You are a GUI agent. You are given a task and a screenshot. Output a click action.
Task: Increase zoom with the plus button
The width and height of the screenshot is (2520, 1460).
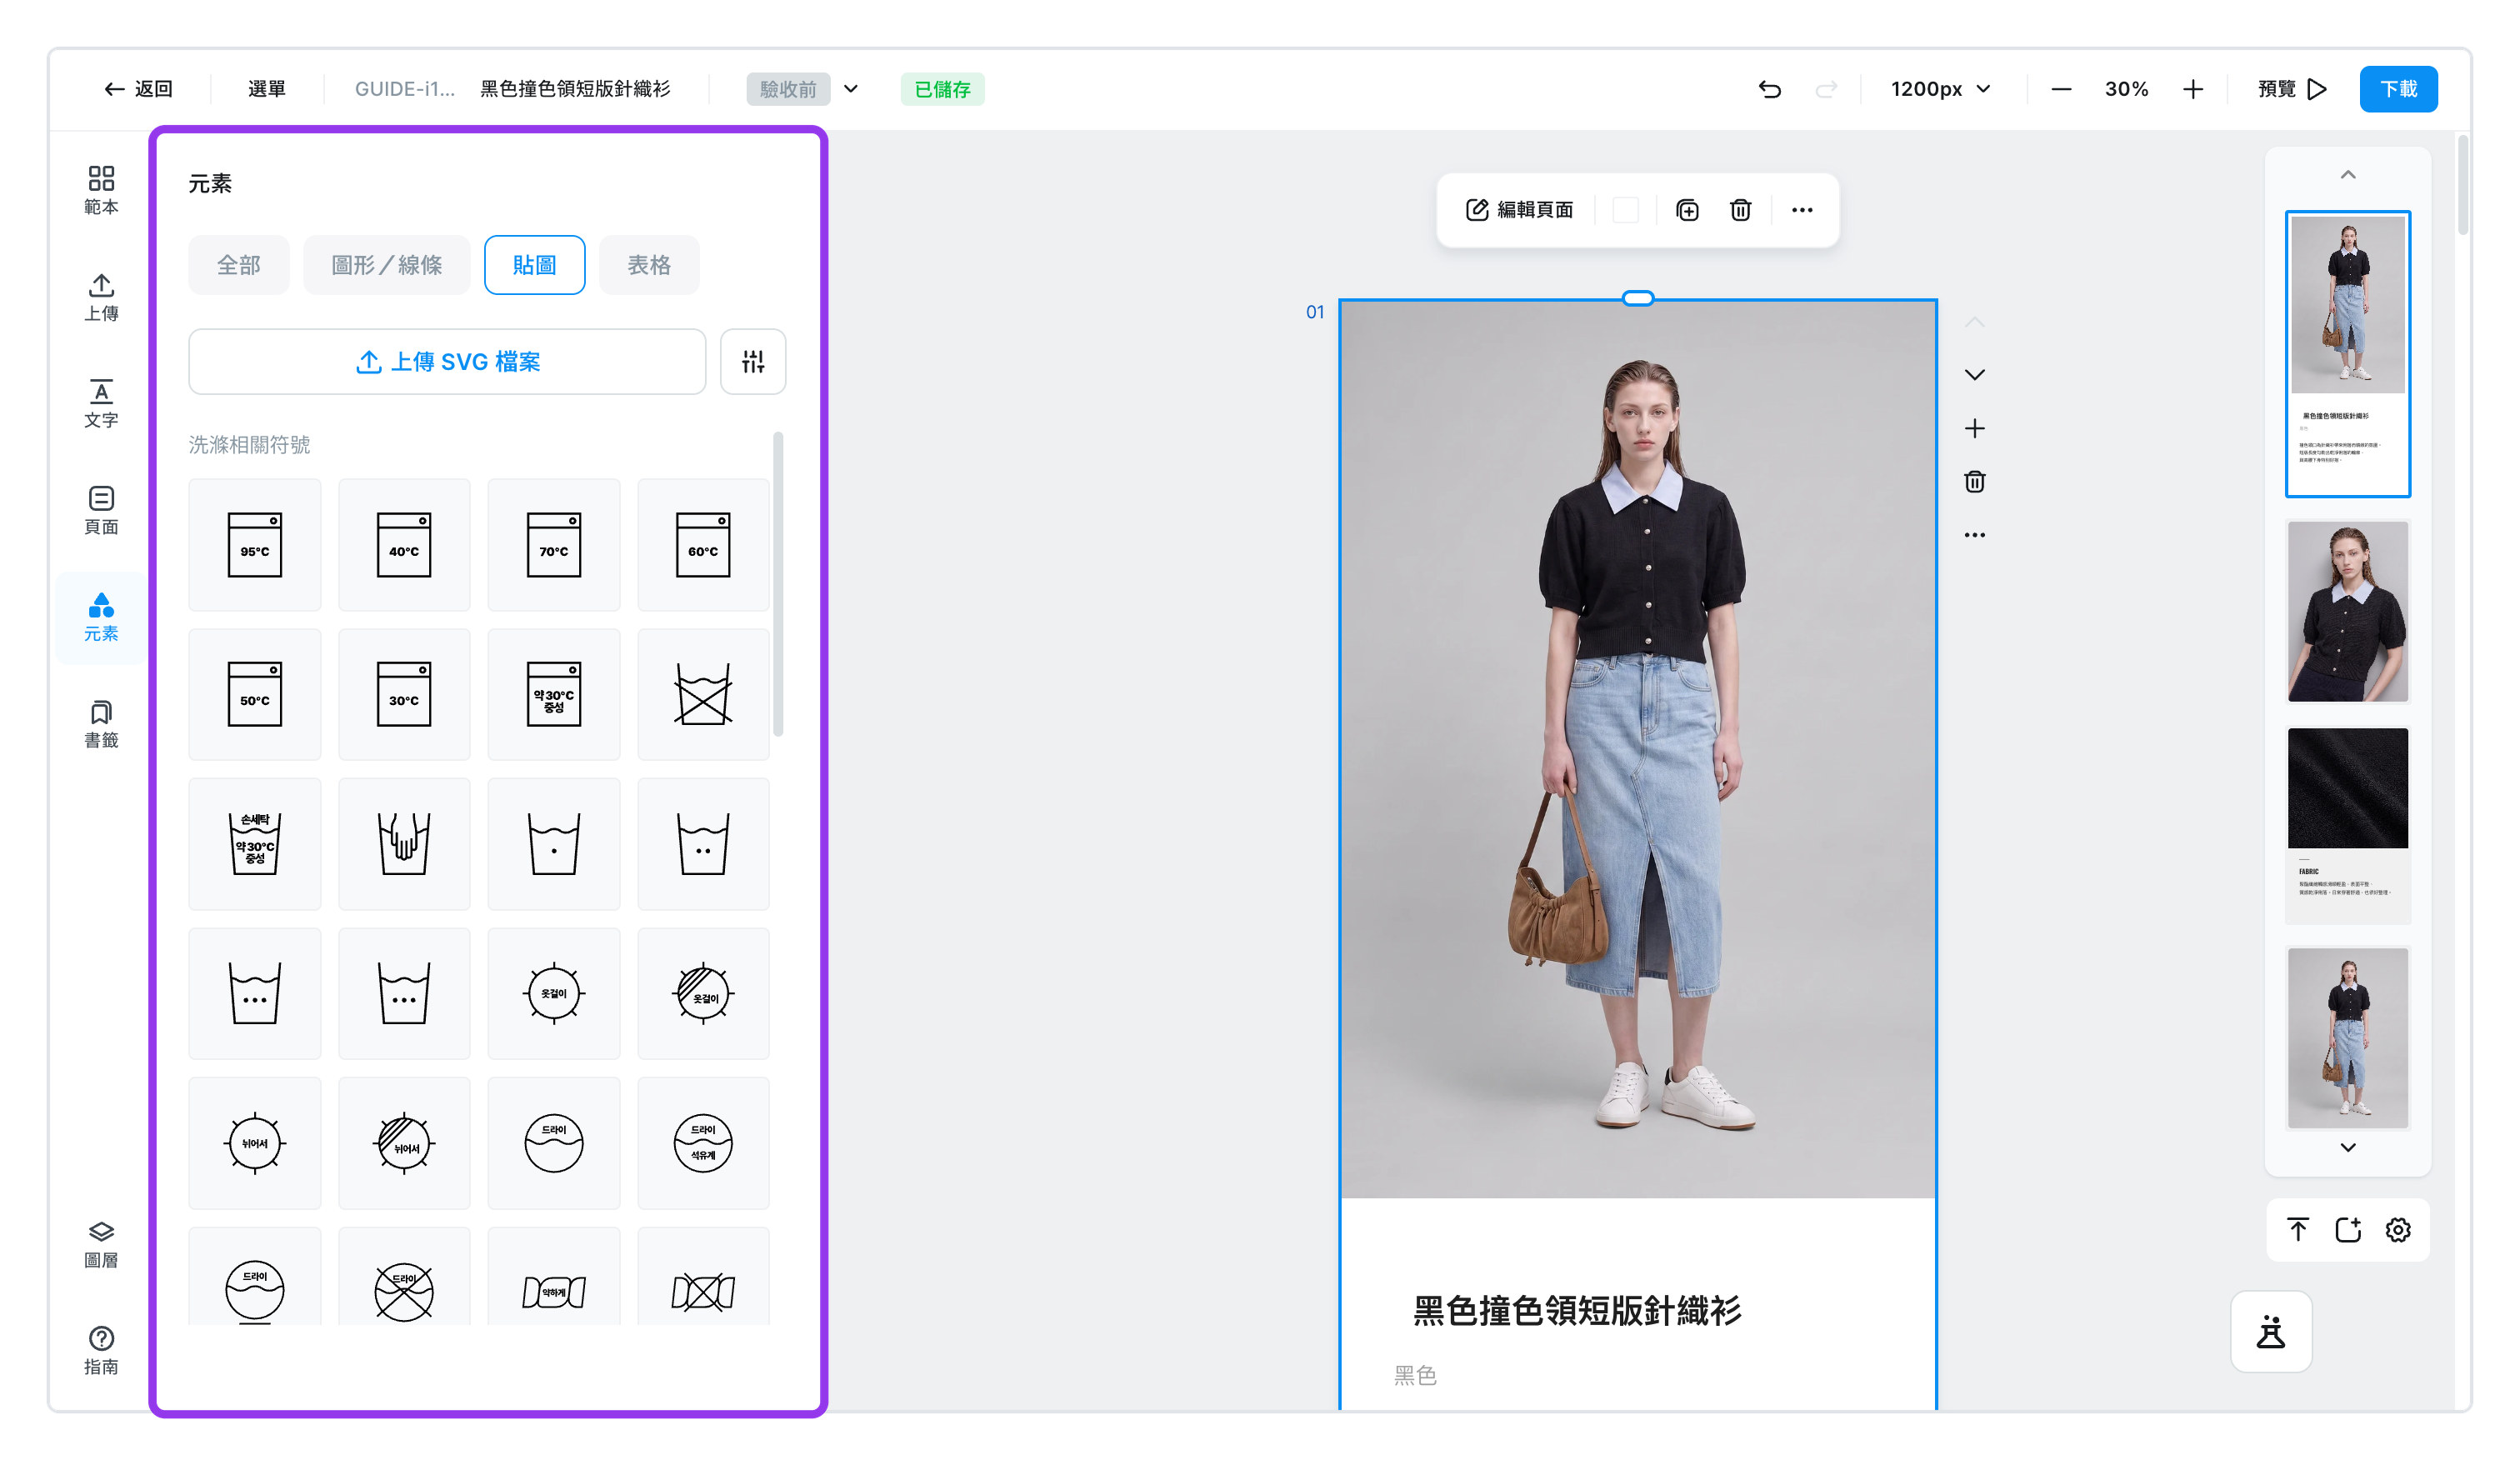point(2193,89)
